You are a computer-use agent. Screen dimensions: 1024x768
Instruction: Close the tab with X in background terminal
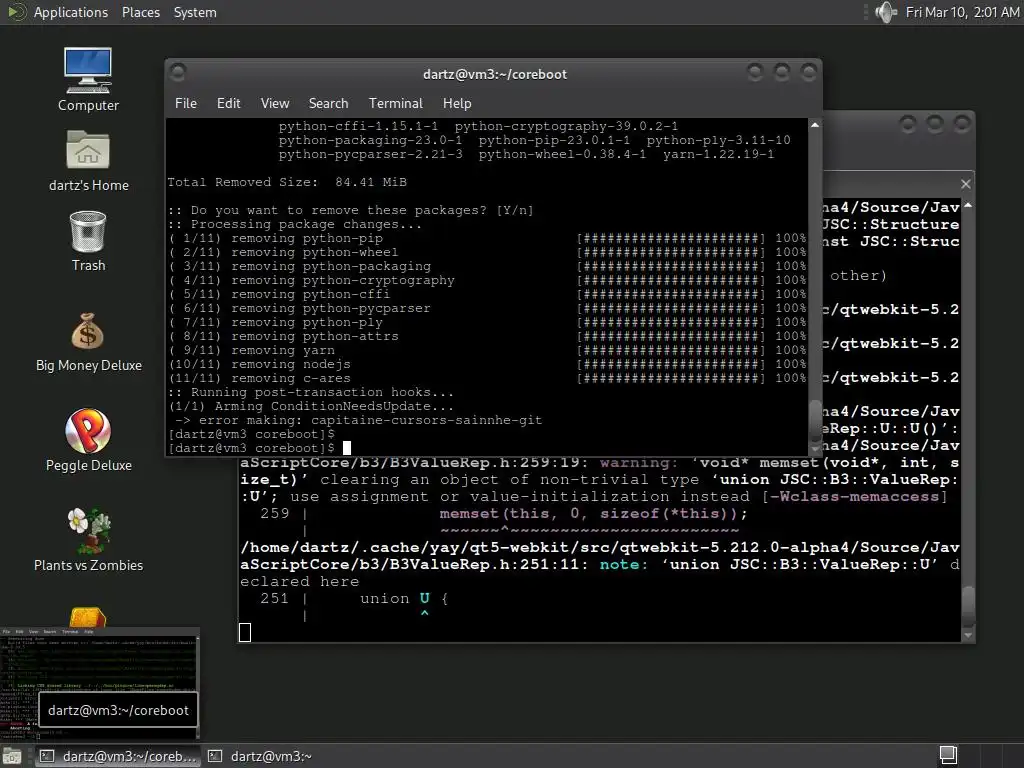click(966, 184)
